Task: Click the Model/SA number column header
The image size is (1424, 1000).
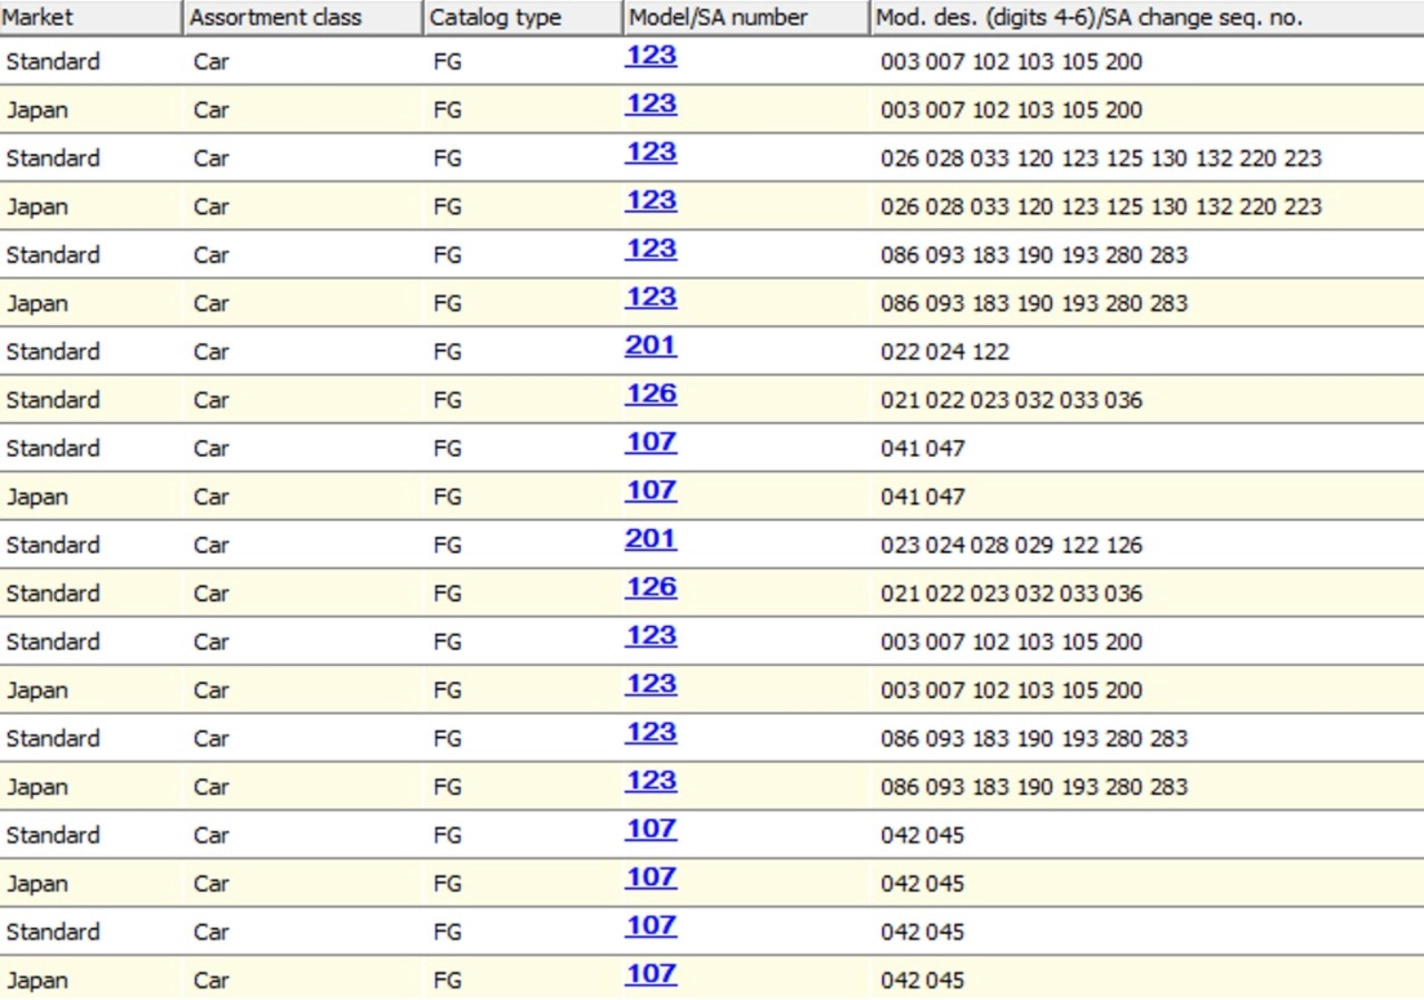Action: (746, 17)
